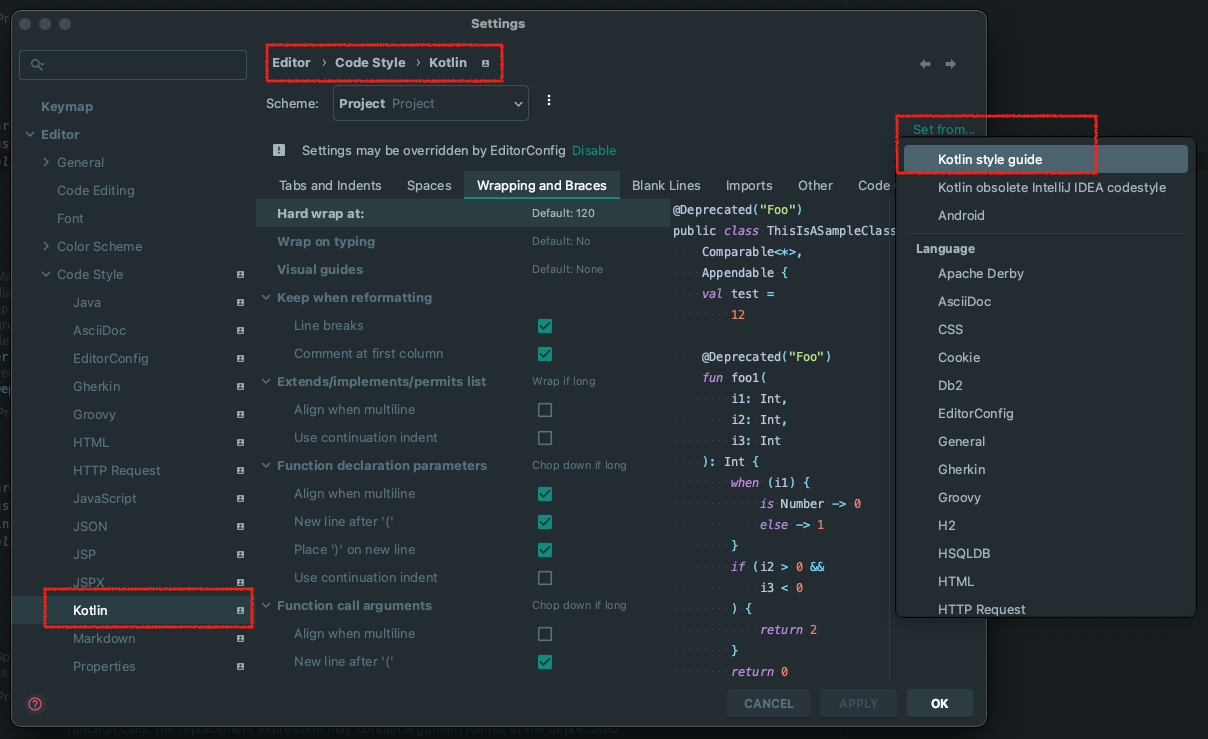Click Visual guides Default: None value

567,269
